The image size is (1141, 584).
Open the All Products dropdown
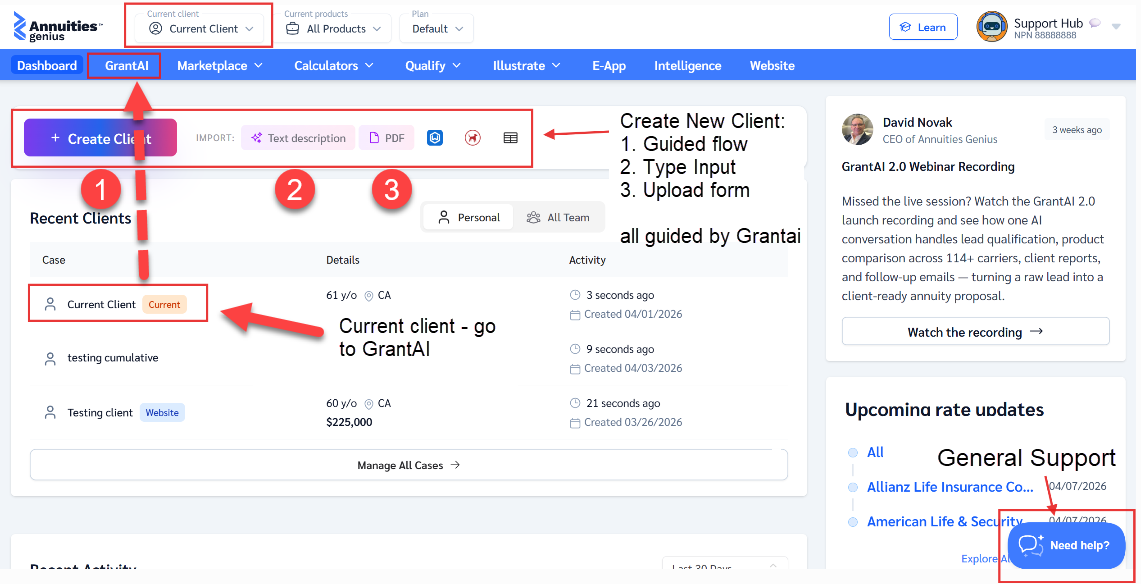coord(333,28)
